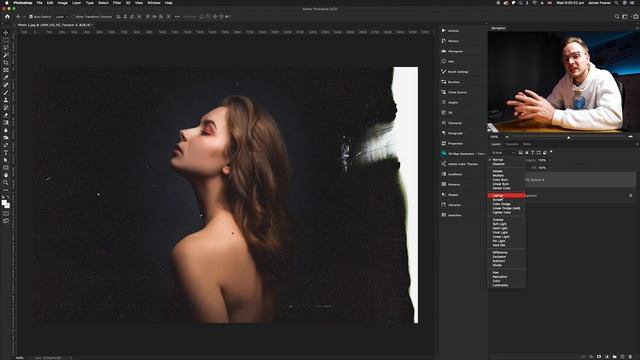
Task: Open the Actions collapsed panel
Action: pos(450,31)
